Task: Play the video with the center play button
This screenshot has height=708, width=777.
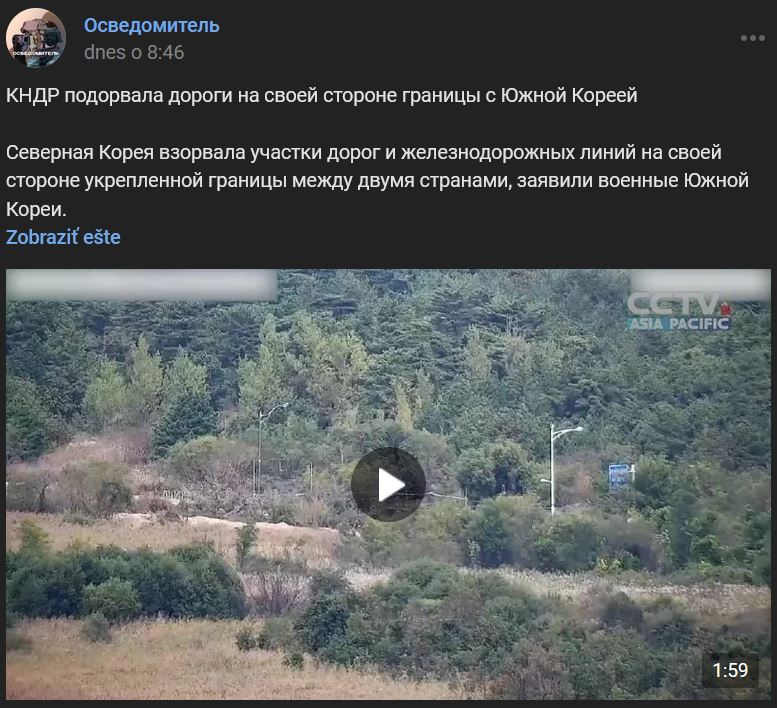Action: point(388,485)
